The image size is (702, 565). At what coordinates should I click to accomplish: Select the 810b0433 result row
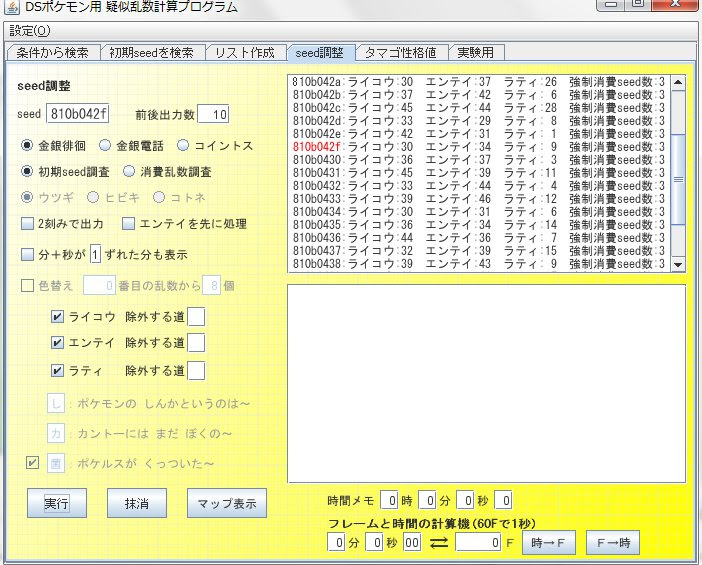[x=479, y=199]
